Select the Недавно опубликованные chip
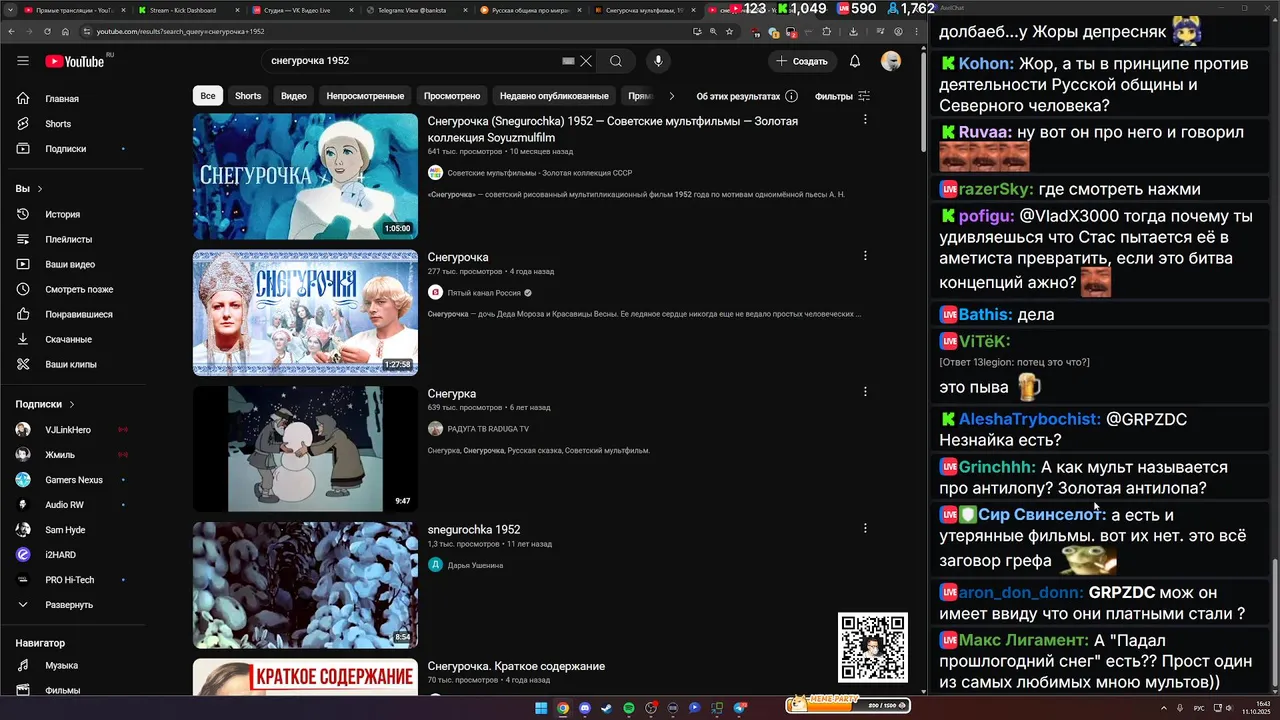This screenshot has width=1280, height=720. [x=554, y=96]
